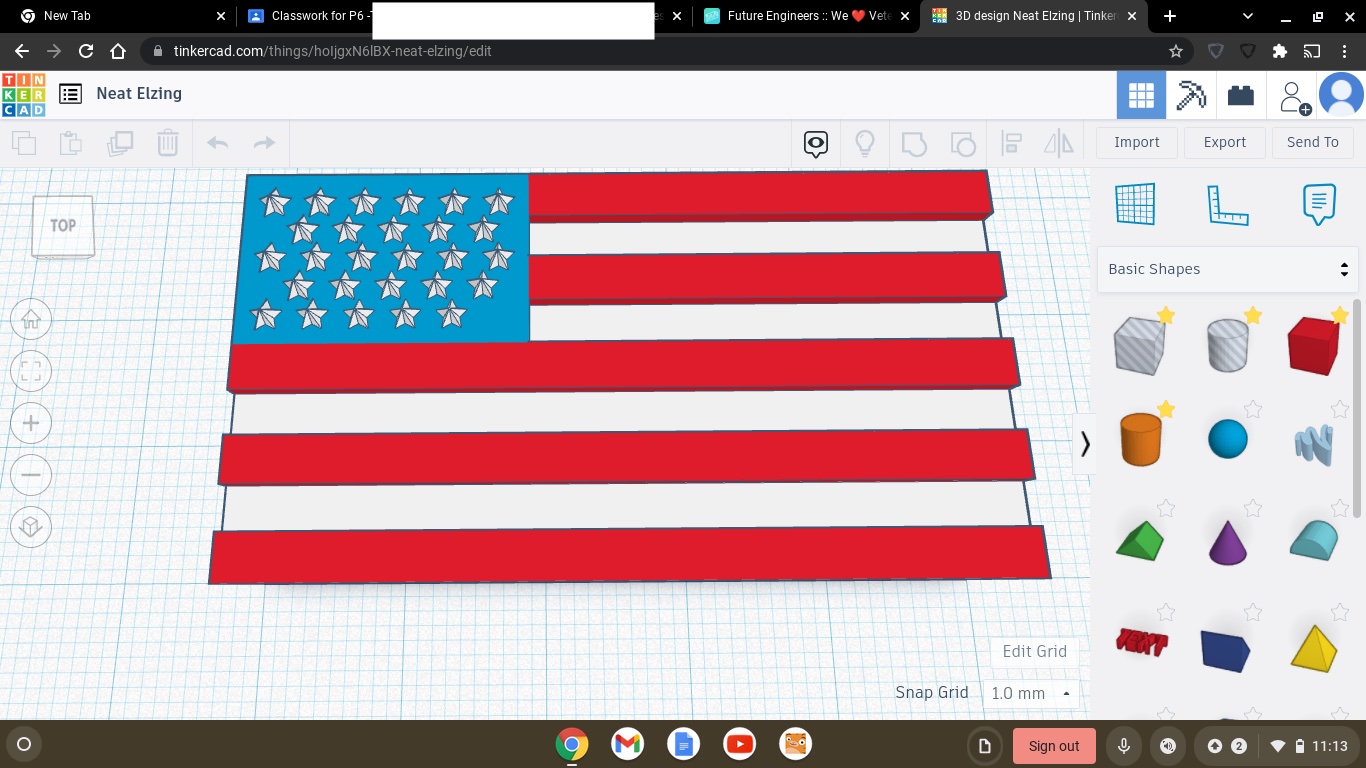Pick the yellow Pyramid shape

point(1314,648)
